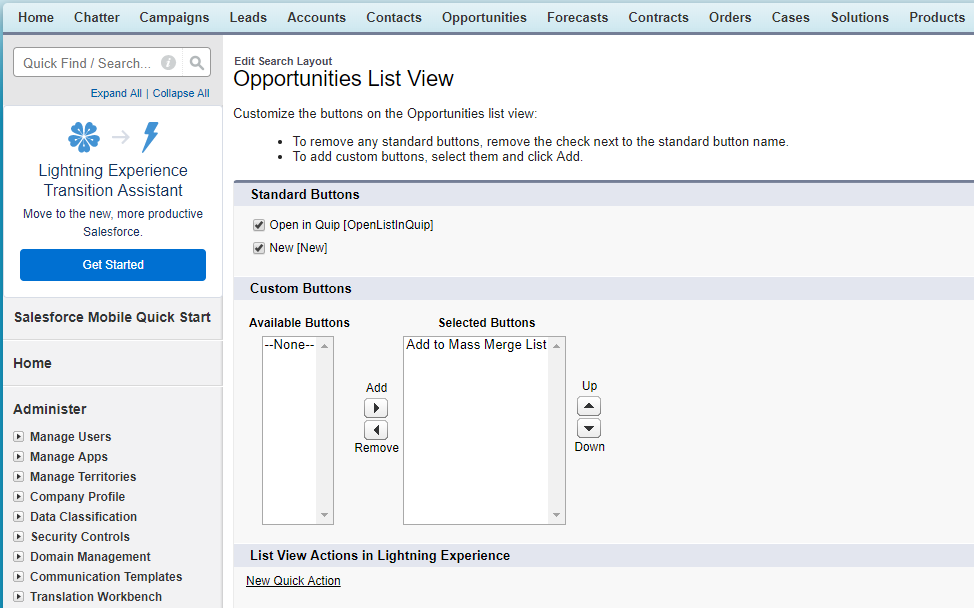Expand Manage Users section
974x608 pixels.
19,437
